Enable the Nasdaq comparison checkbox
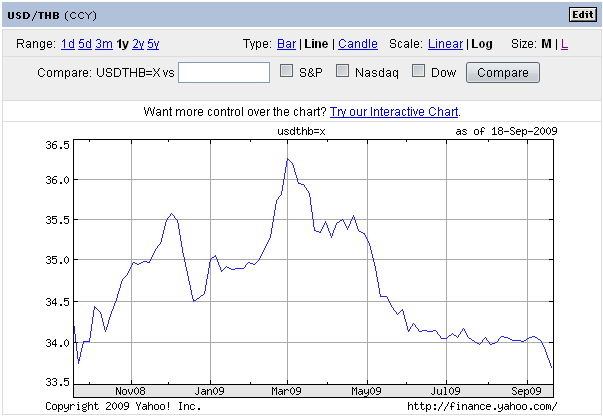The image size is (603, 416). coord(342,71)
